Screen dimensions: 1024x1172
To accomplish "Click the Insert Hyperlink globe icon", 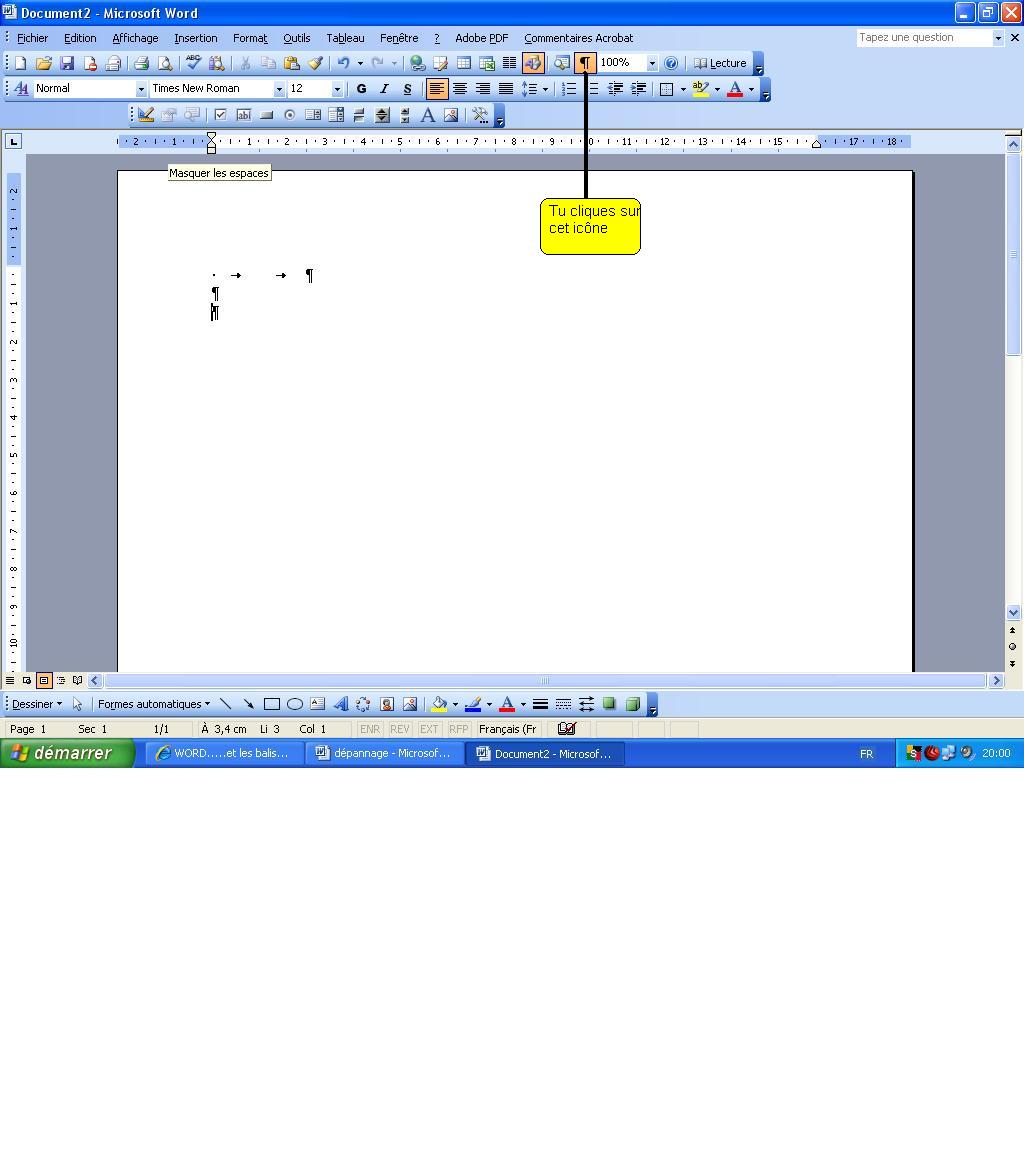I will click(x=417, y=63).
